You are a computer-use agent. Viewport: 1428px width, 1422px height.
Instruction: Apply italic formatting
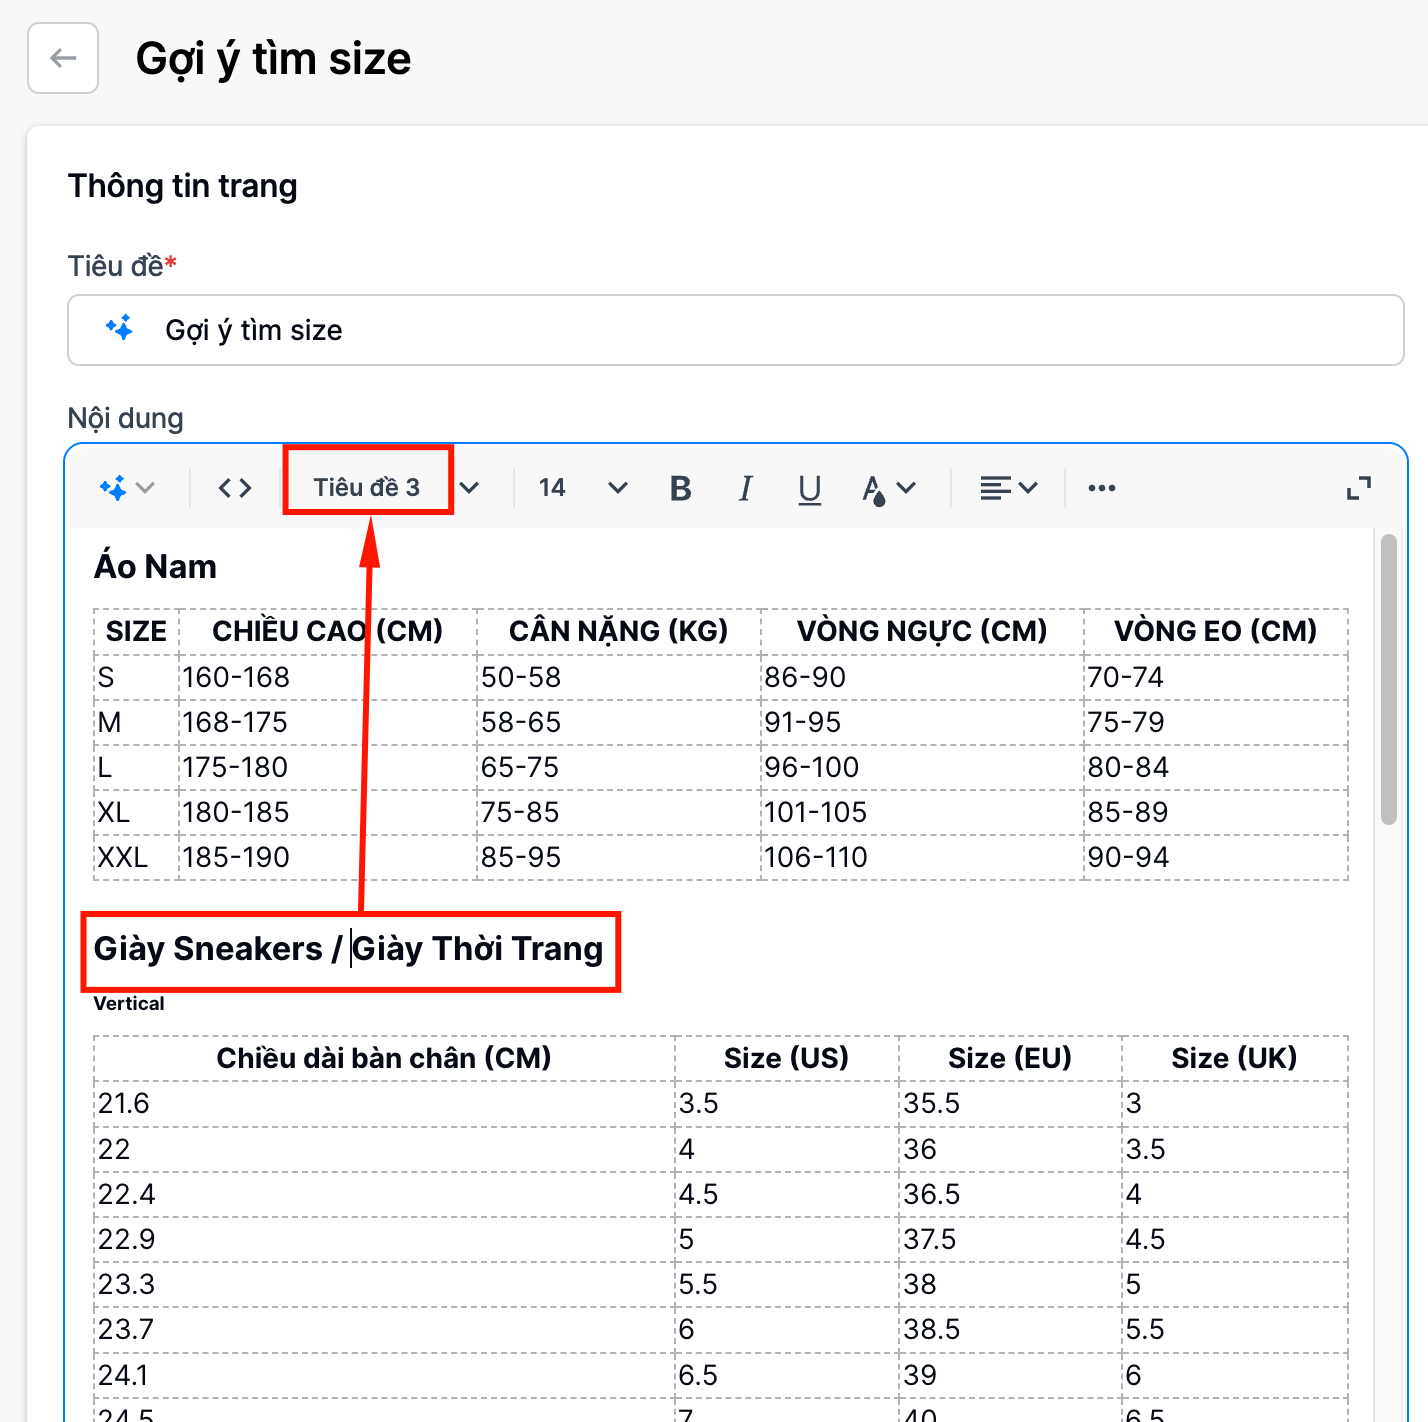tap(745, 488)
